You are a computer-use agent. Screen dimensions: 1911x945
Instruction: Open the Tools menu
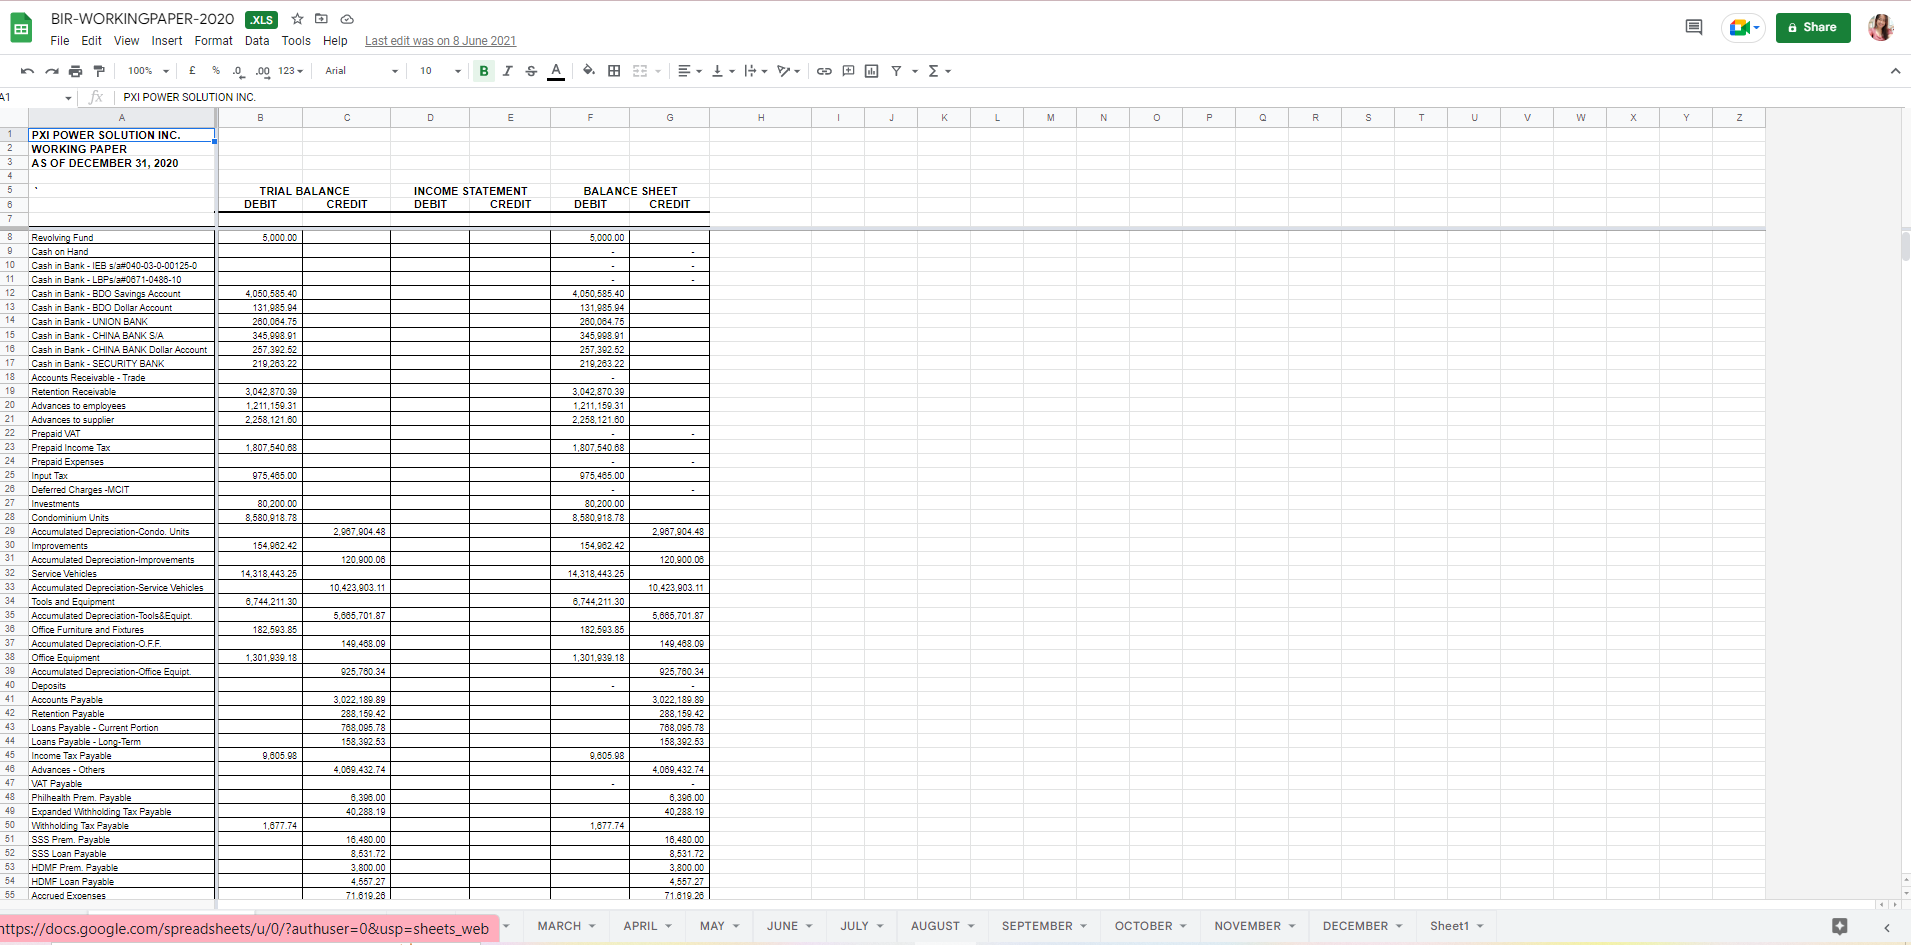point(296,41)
